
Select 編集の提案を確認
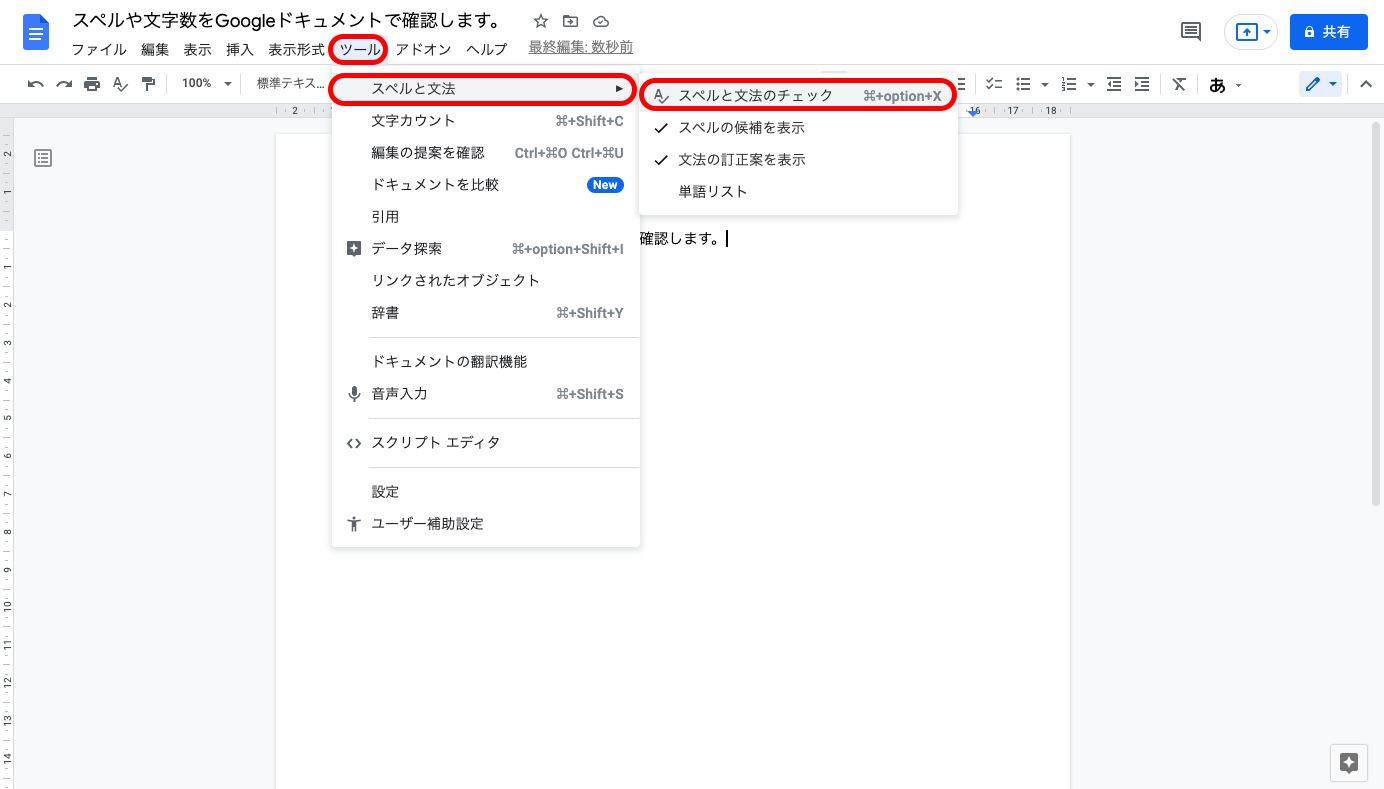click(x=485, y=153)
